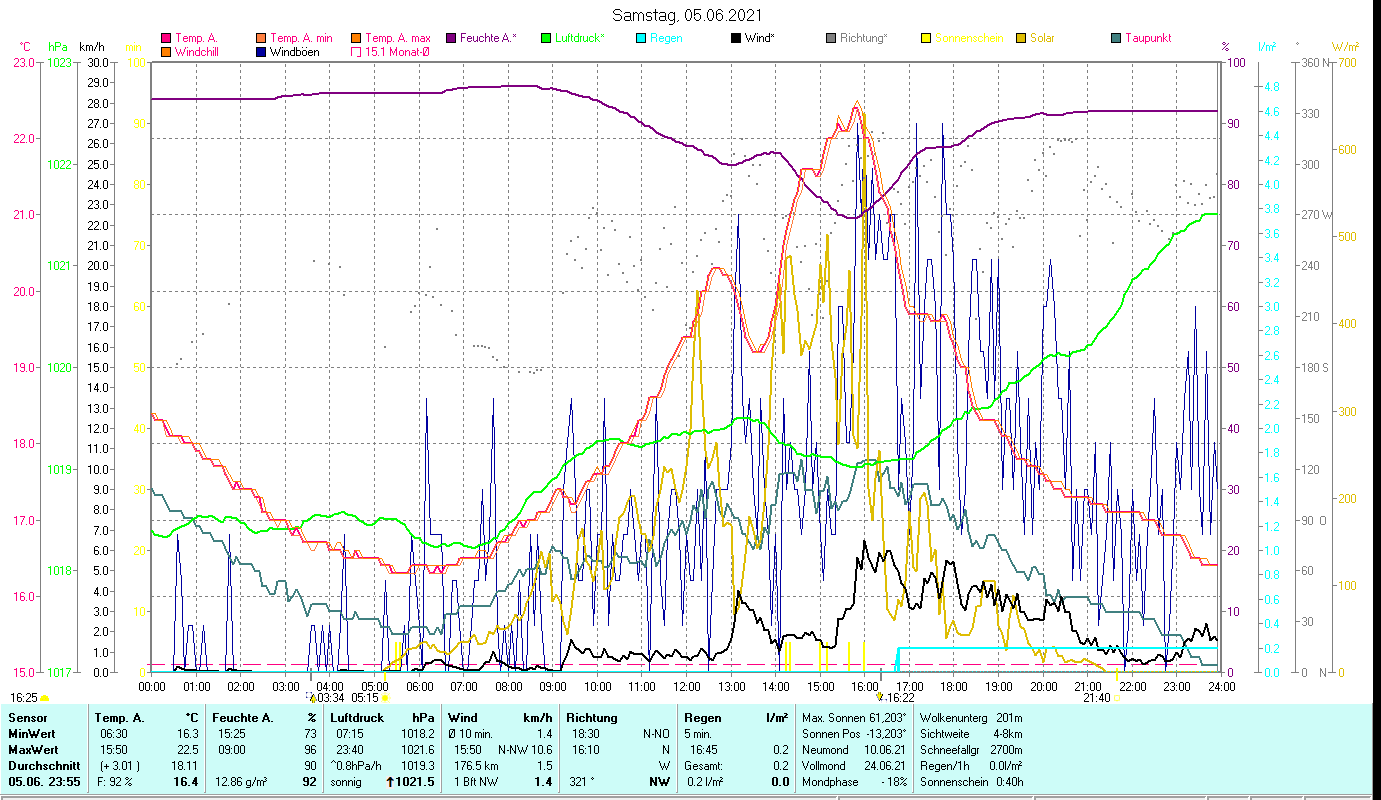Click the Temp. A. min legend swatch

(x=262, y=38)
